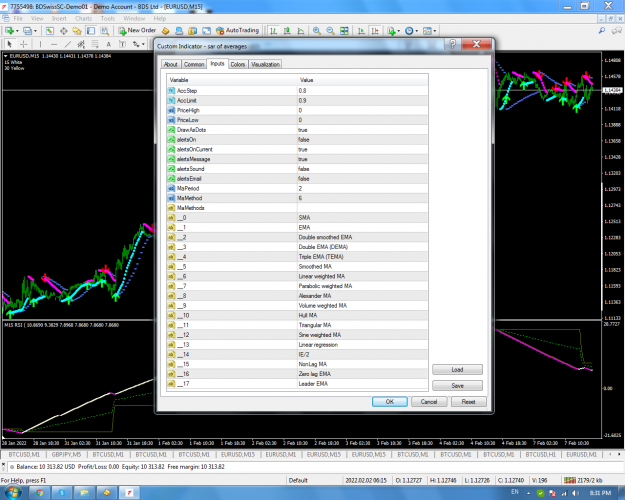Viewport: 625px width, 500px height.
Task: Switch to candlestick chart icon
Action: (x=287, y=31)
